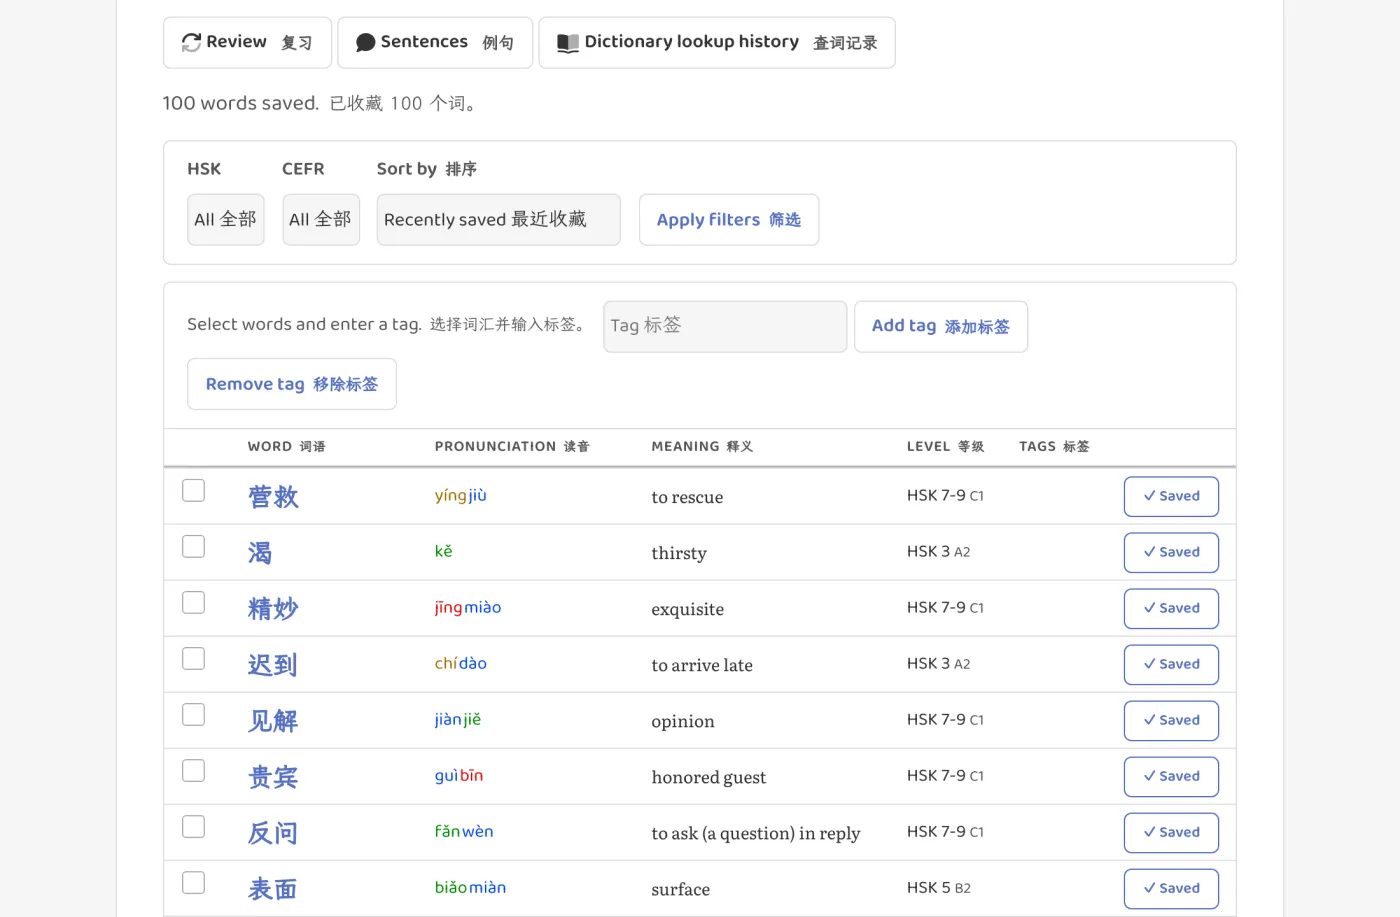Unsave 见解 with its Saved button

coord(1171,720)
